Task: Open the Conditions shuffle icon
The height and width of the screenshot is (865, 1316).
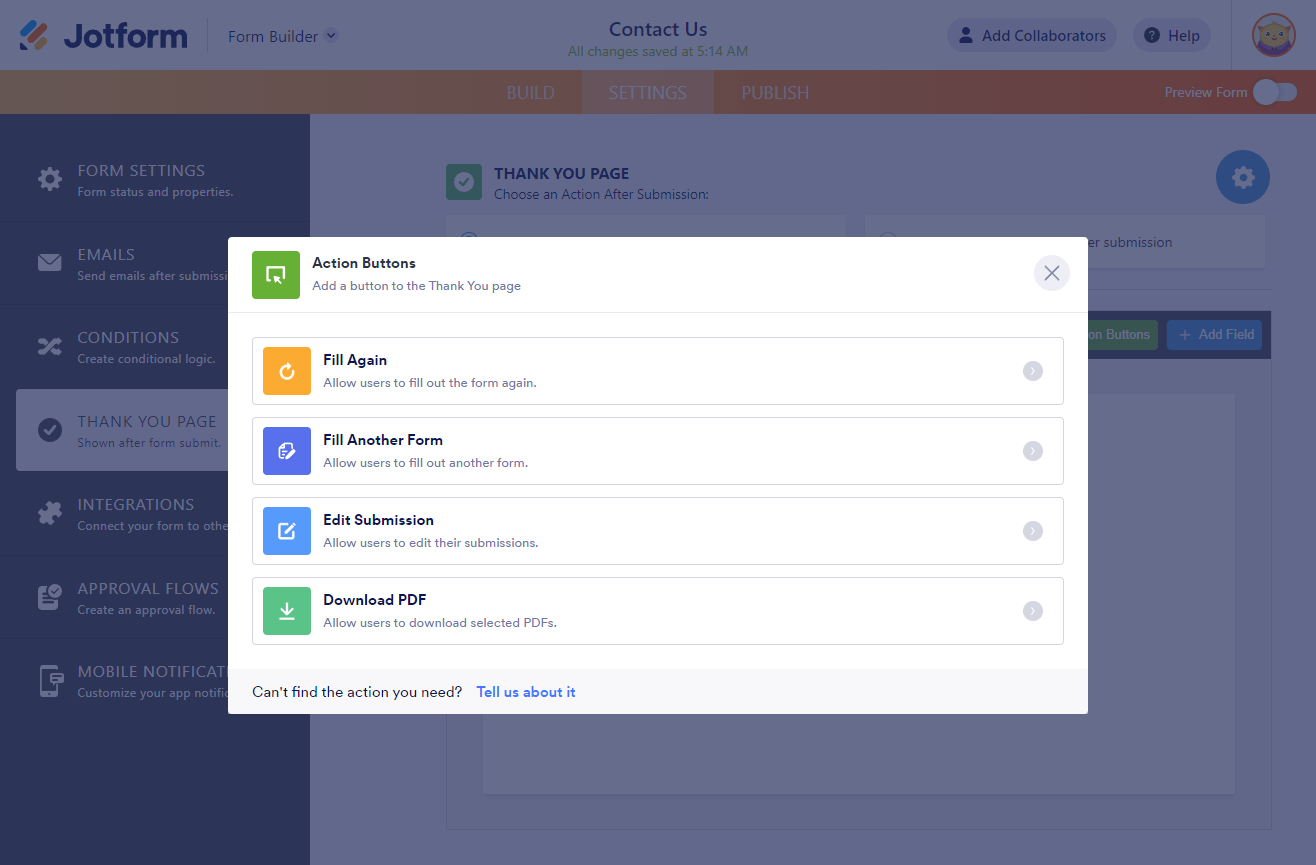Action: pos(50,347)
